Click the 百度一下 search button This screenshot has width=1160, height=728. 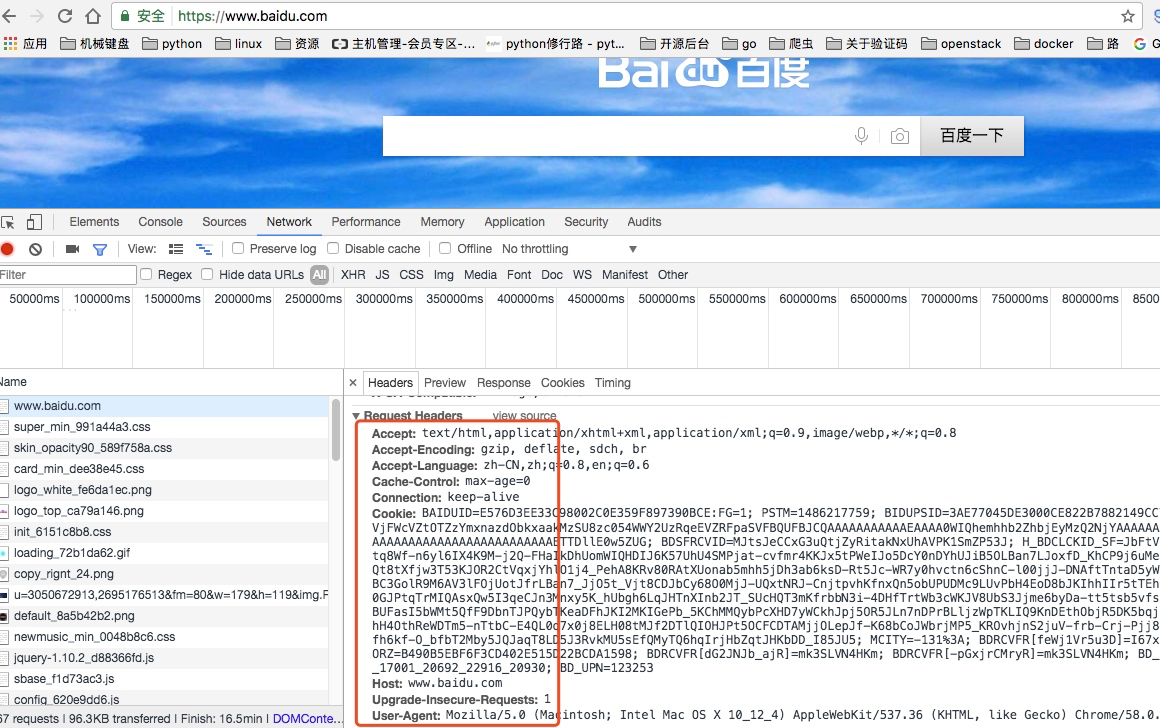(x=972, y=136)
